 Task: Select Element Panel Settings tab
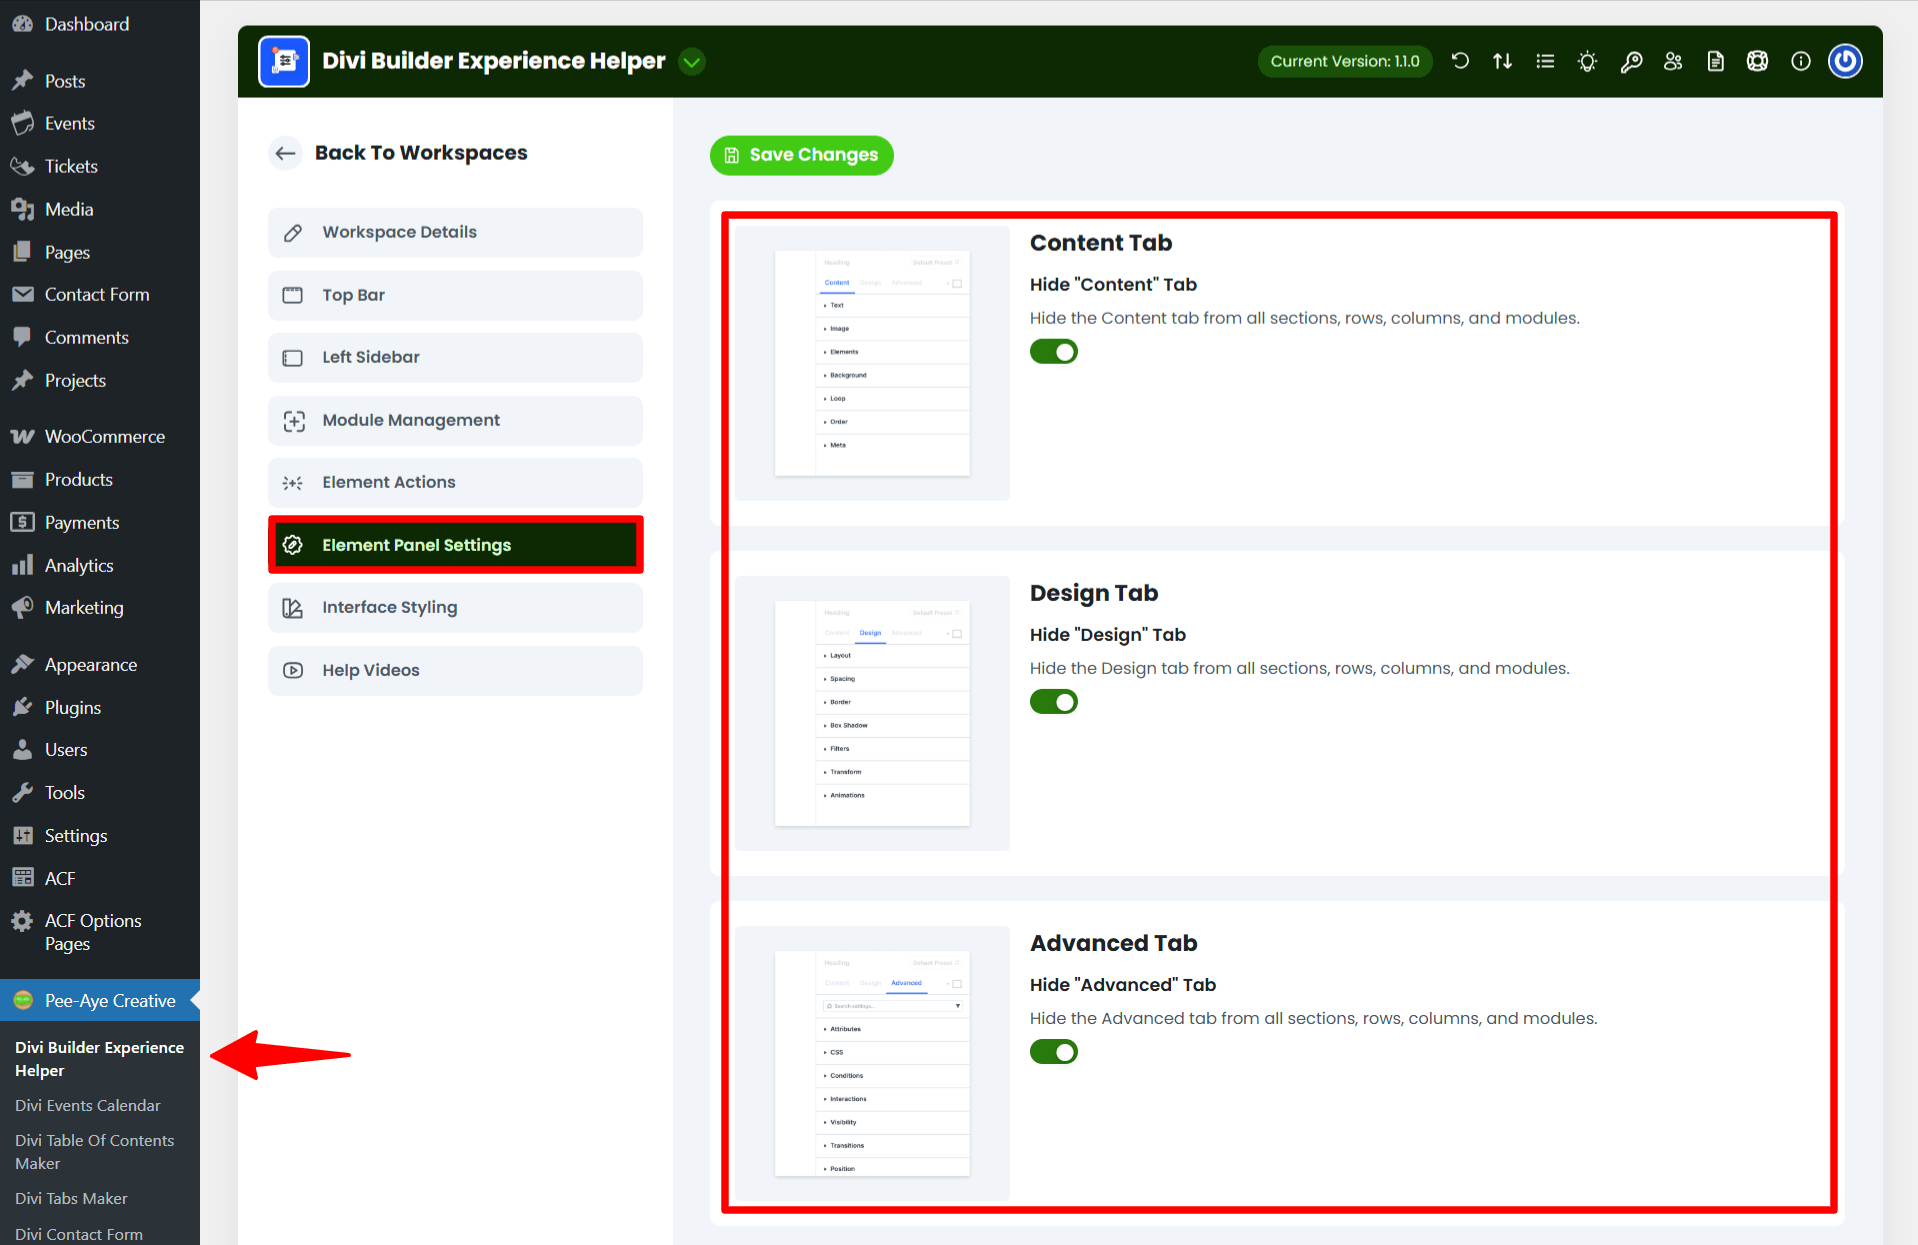pyautogui.click(x=455, y=545)
